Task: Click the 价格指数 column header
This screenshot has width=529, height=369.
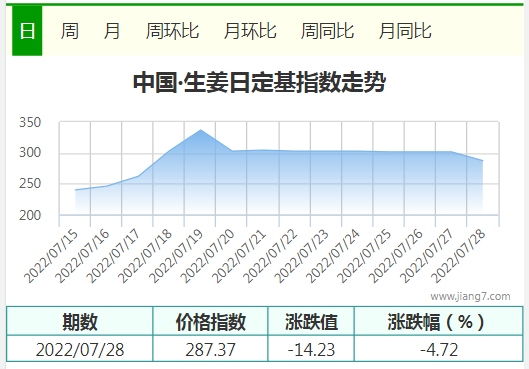Action: [211, 321]
